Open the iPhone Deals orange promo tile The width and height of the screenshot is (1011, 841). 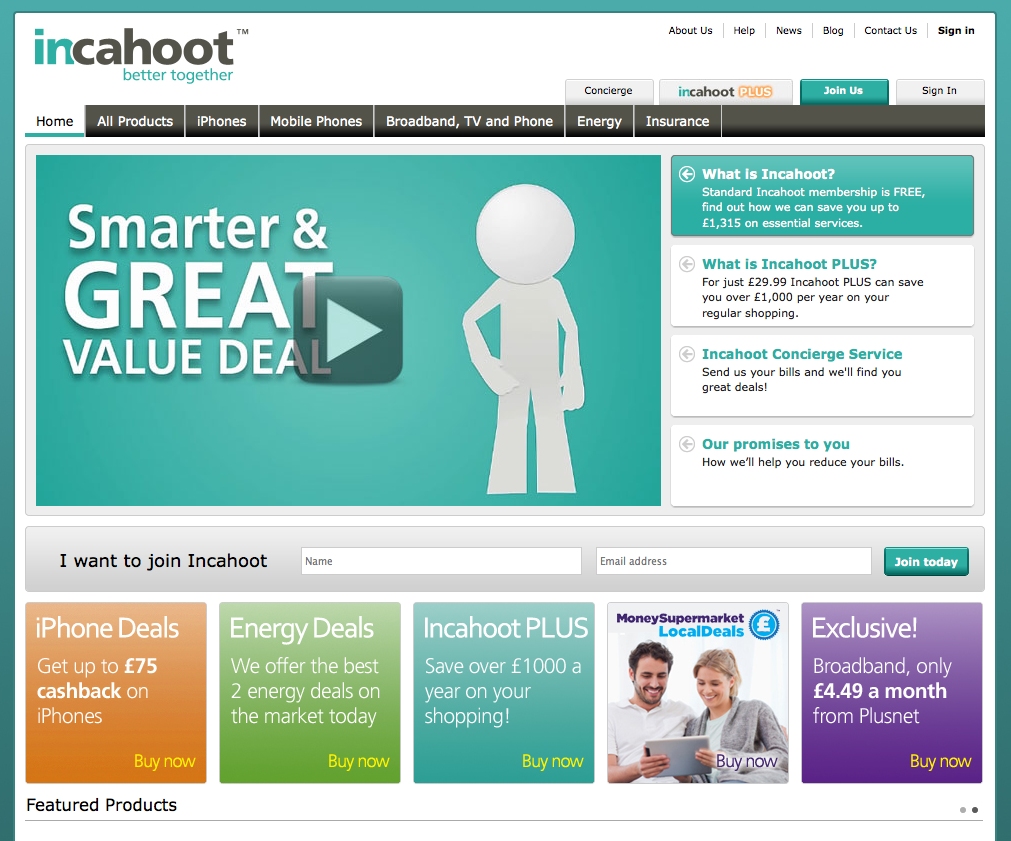click(x=116, y=690)
